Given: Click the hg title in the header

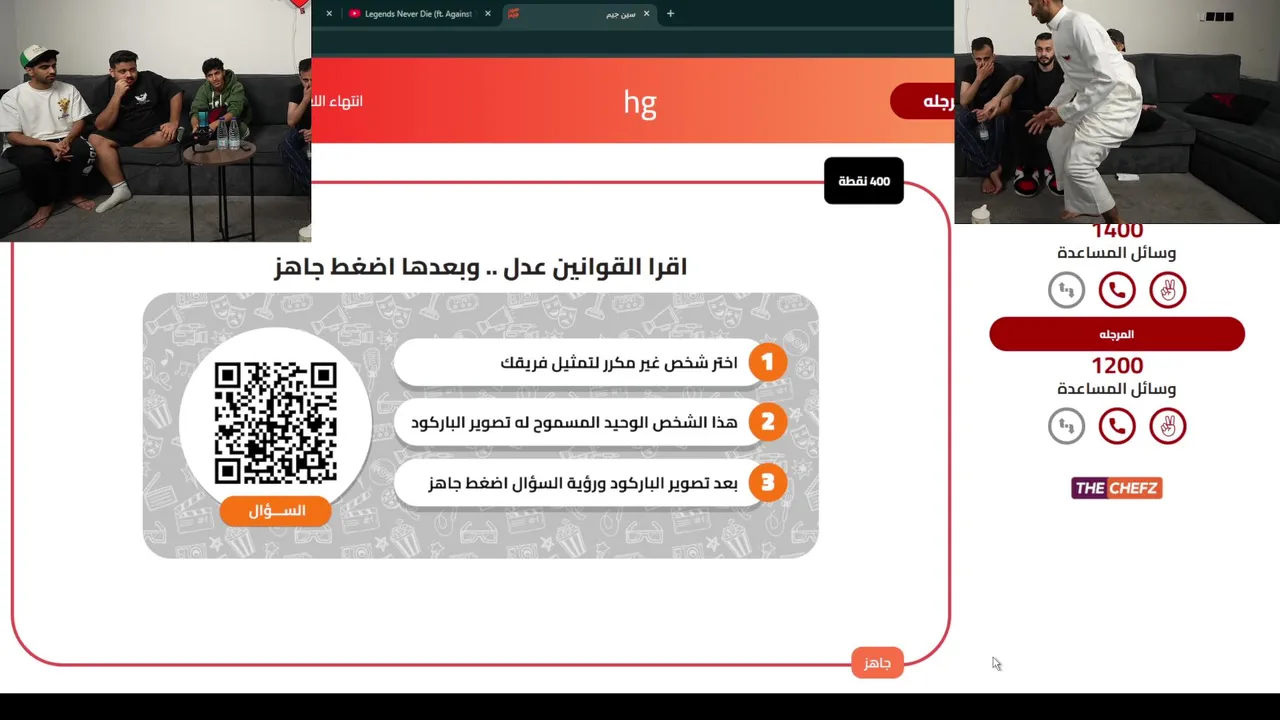Looking at the screenshot, I should coord(640,102).
